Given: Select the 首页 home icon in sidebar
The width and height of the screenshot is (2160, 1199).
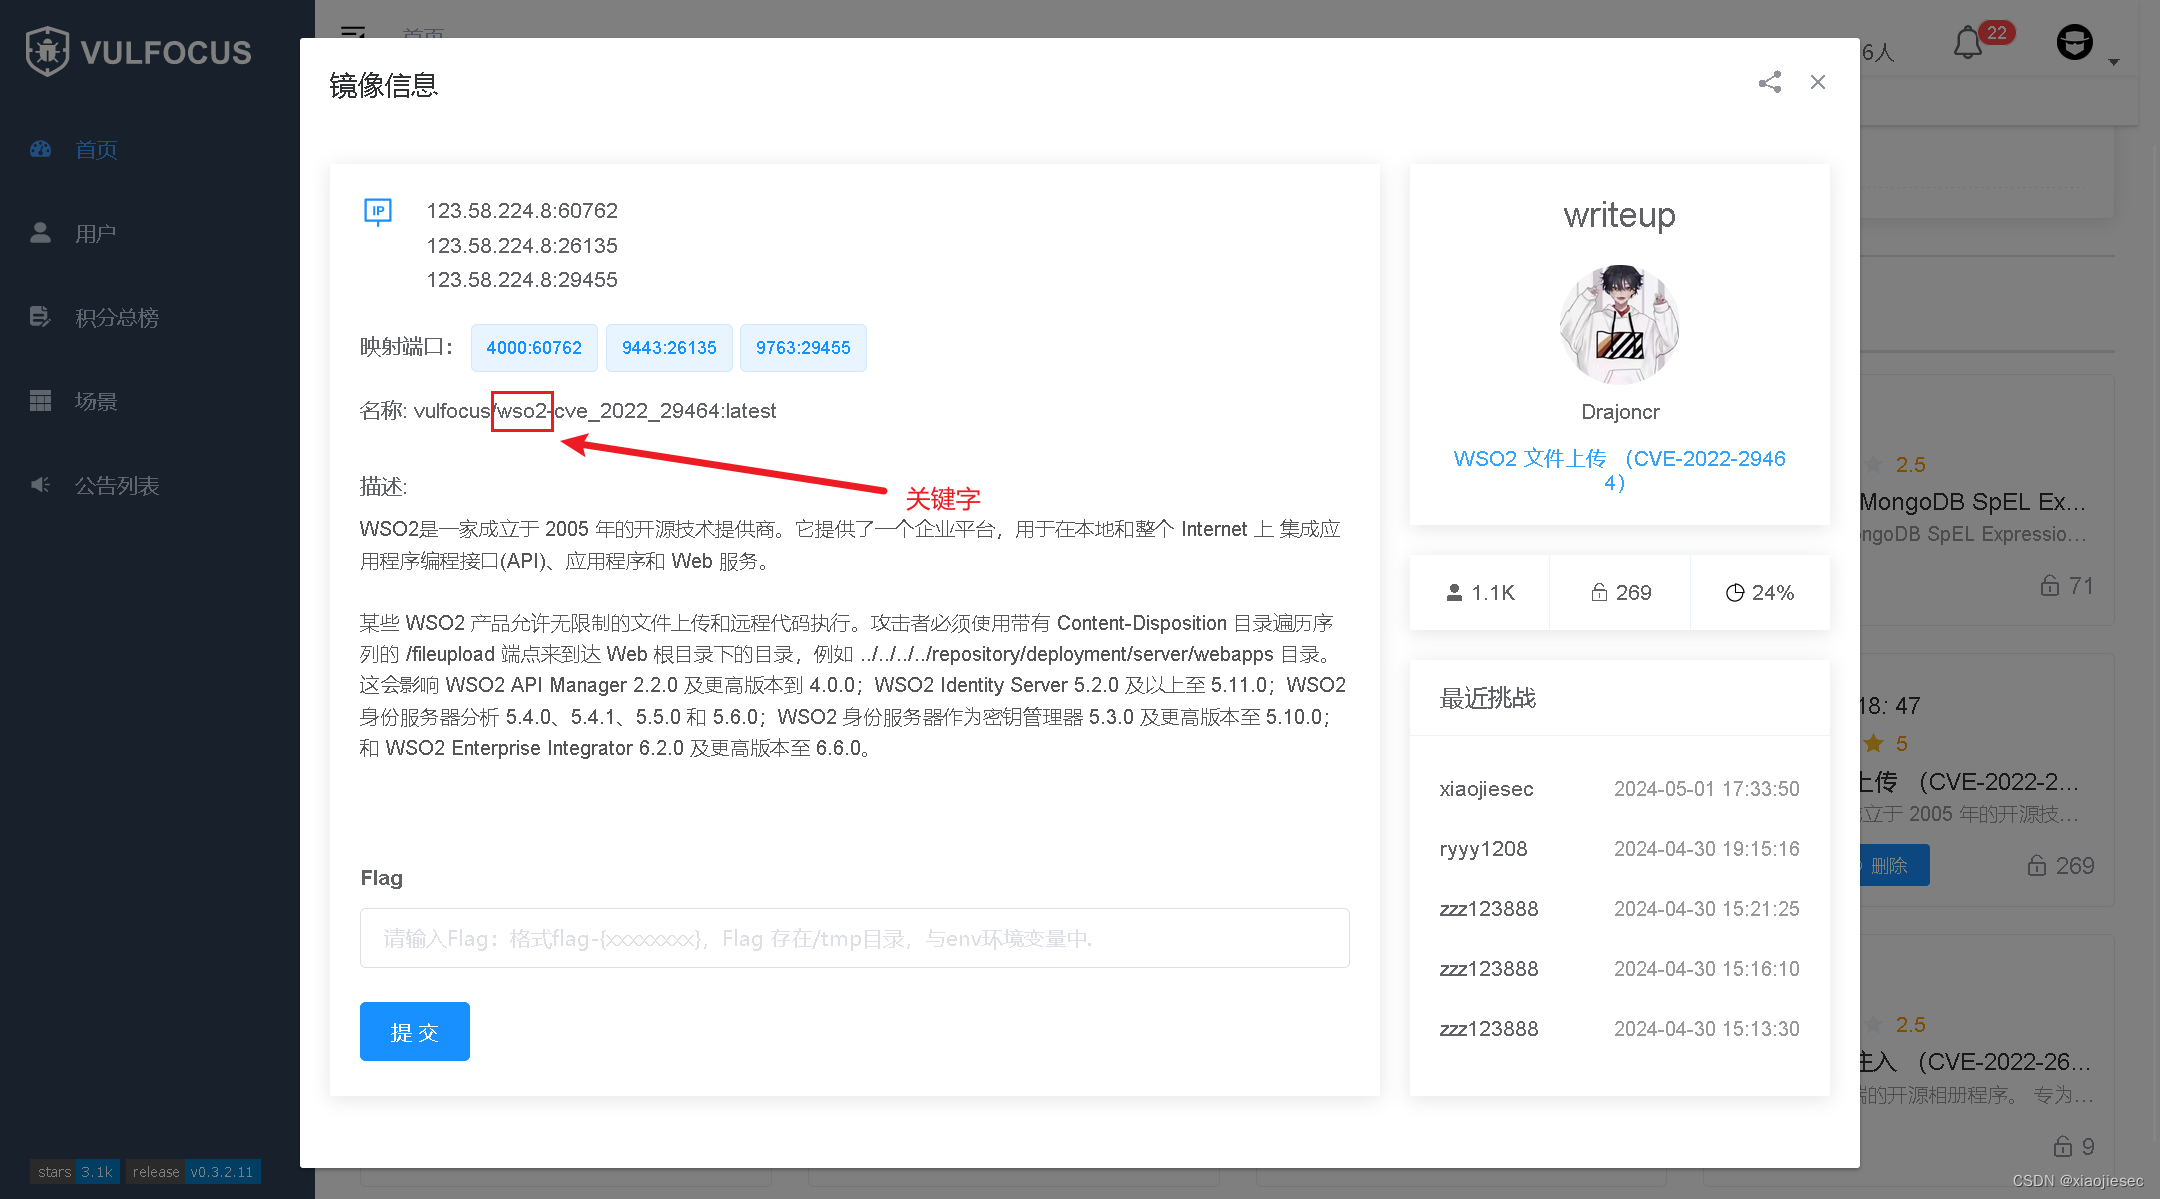Looking at the screenshot, I should point(40,149).
